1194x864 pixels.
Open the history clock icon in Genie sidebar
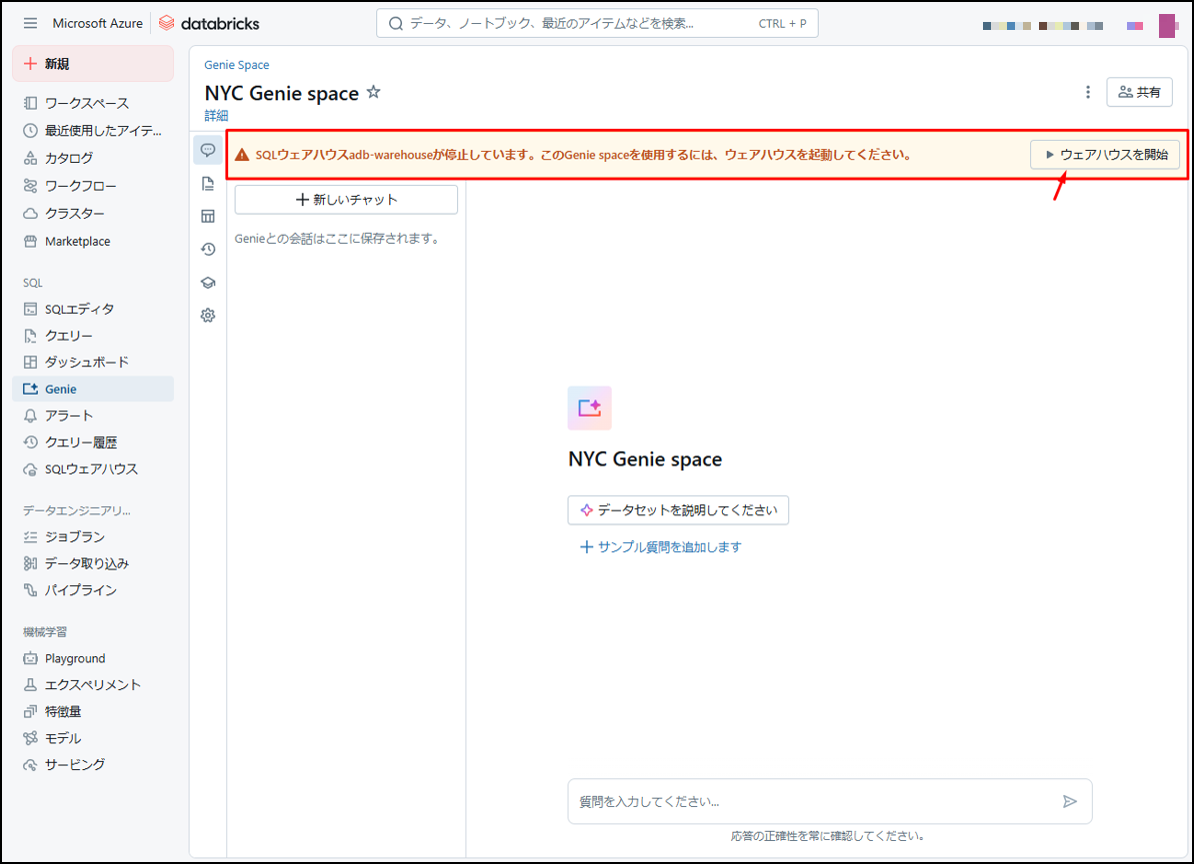[208, 249]
